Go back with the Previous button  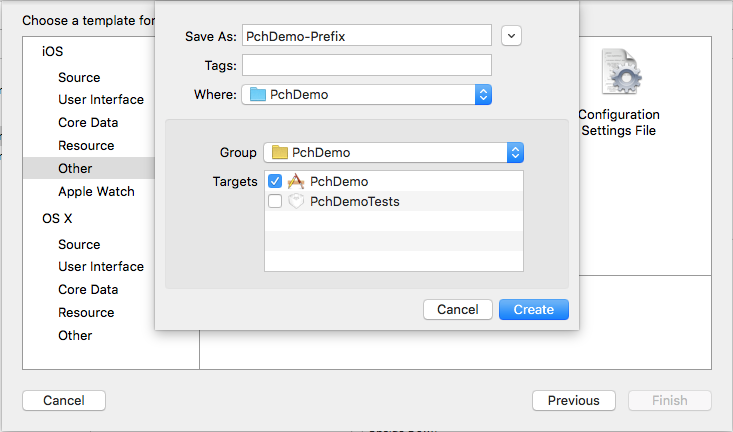[x=574, y=401]
